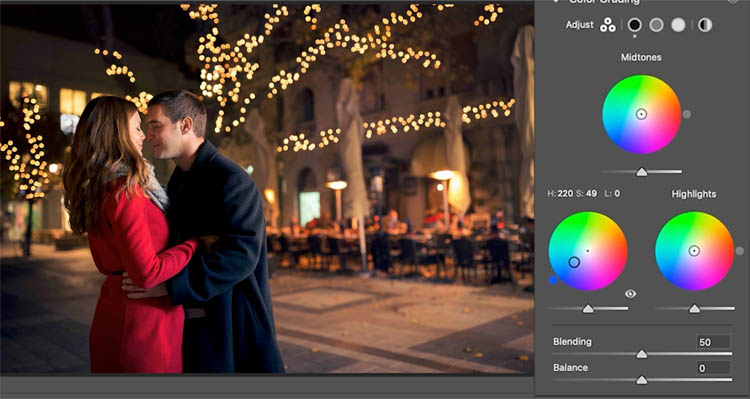This screenshot has height=399, width=750.
Task: Click the blue hue dot outside the Shadows wheel
Action: (553, 280)
